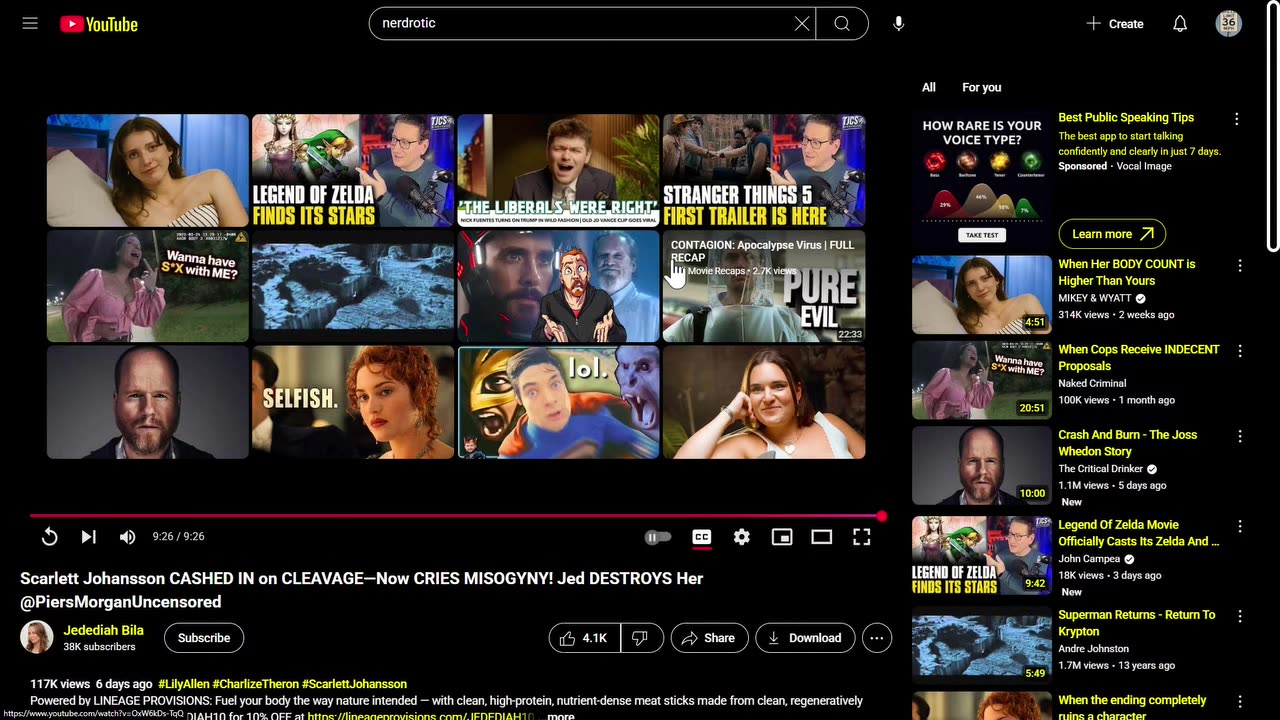Viewport: 1280px width, 720px height.
Task: Open Stranger Things 5 trailer endscreen video
Action: pos(764,171)
